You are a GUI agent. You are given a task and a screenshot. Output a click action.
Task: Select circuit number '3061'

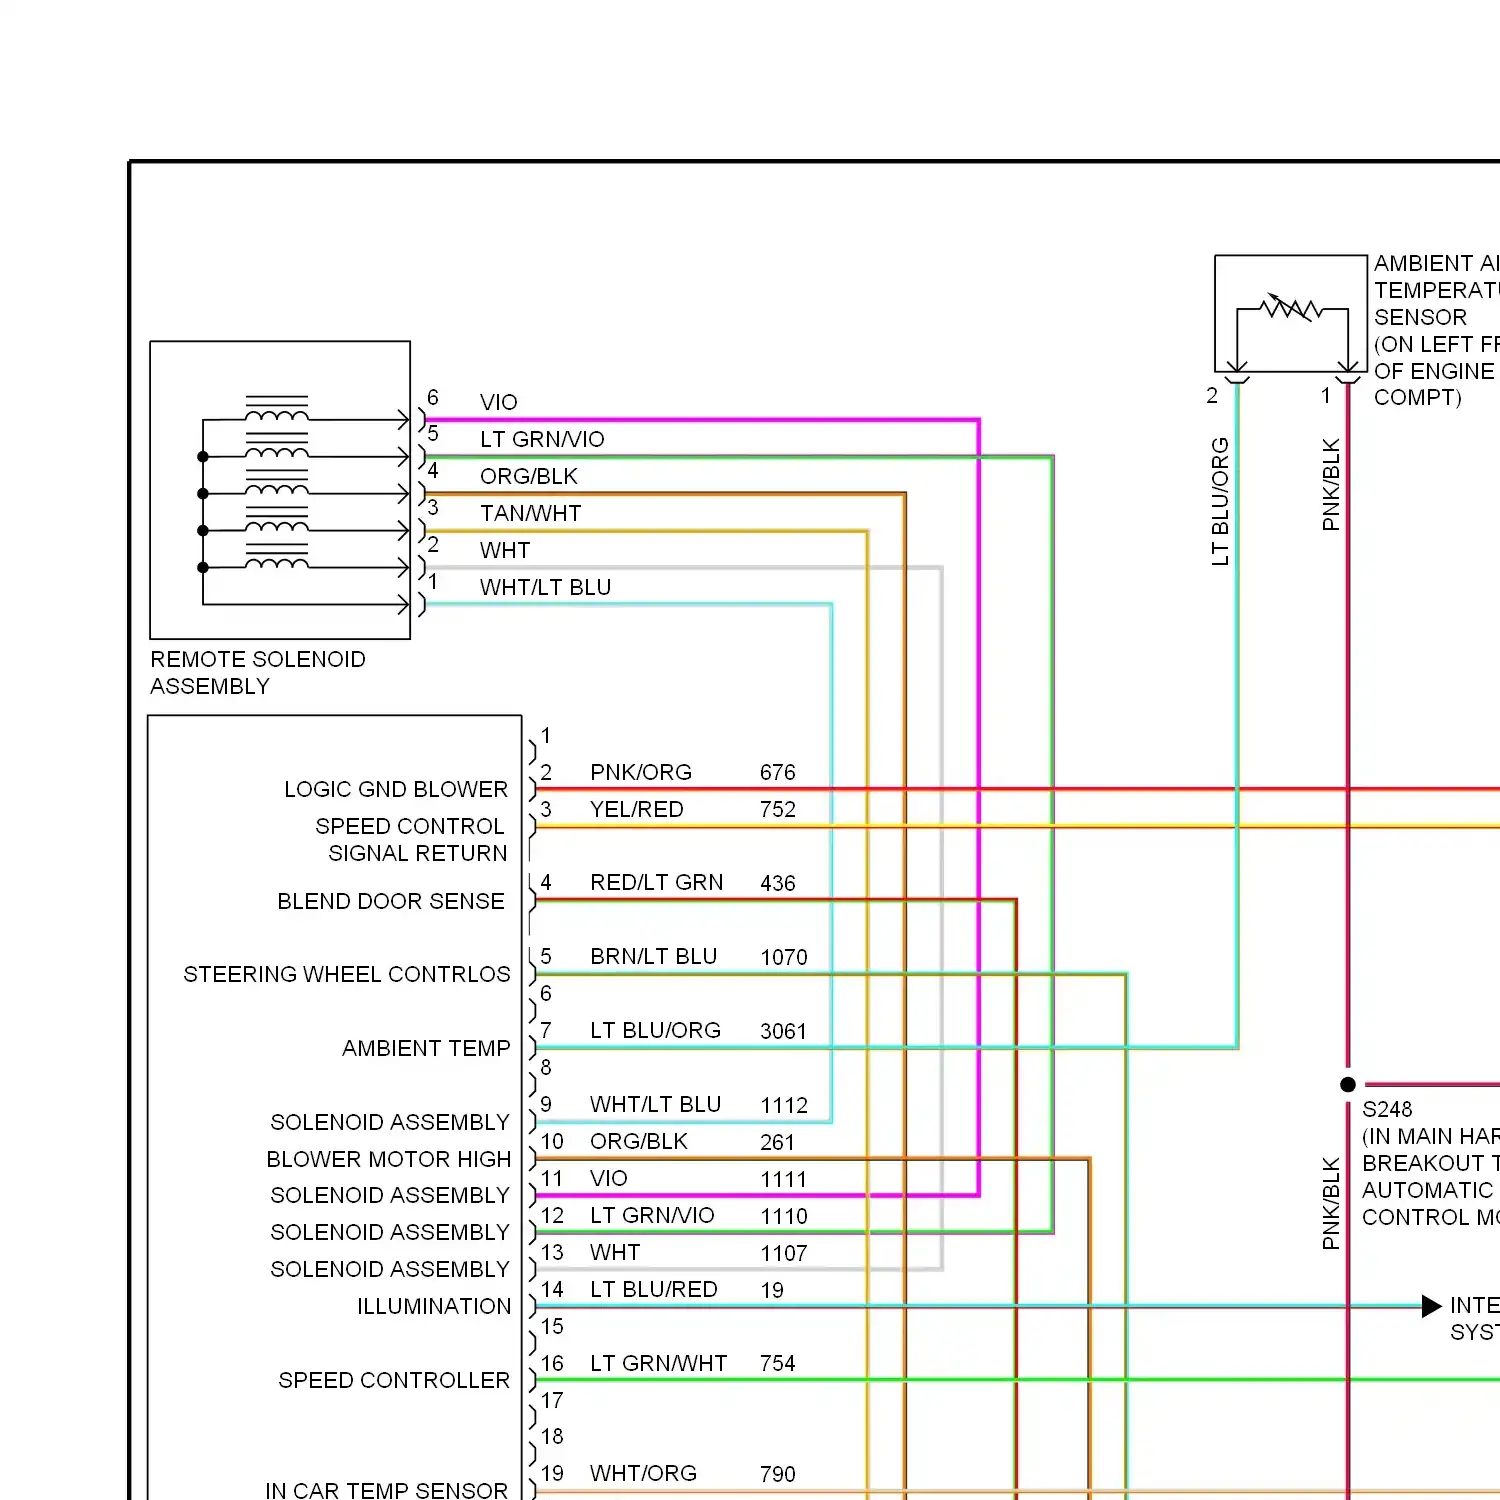(783, 1031)
